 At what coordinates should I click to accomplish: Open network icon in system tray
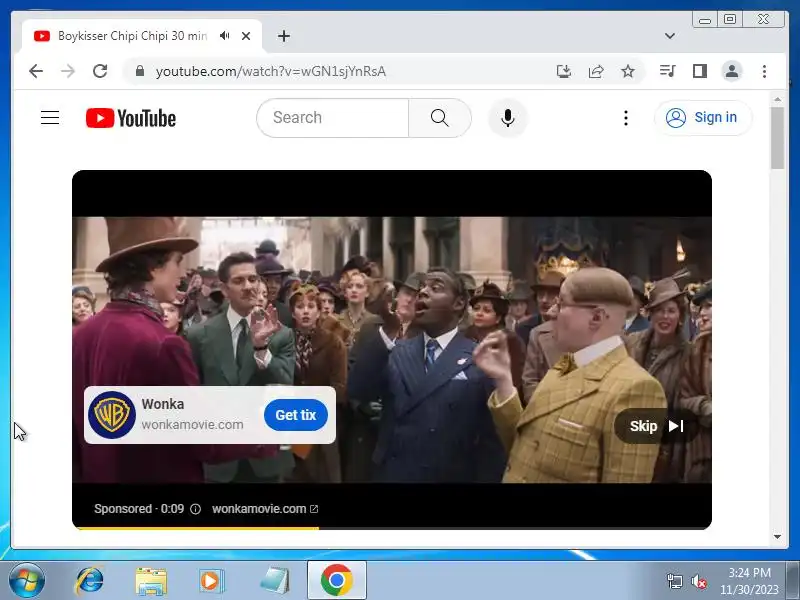pos(674,581)
